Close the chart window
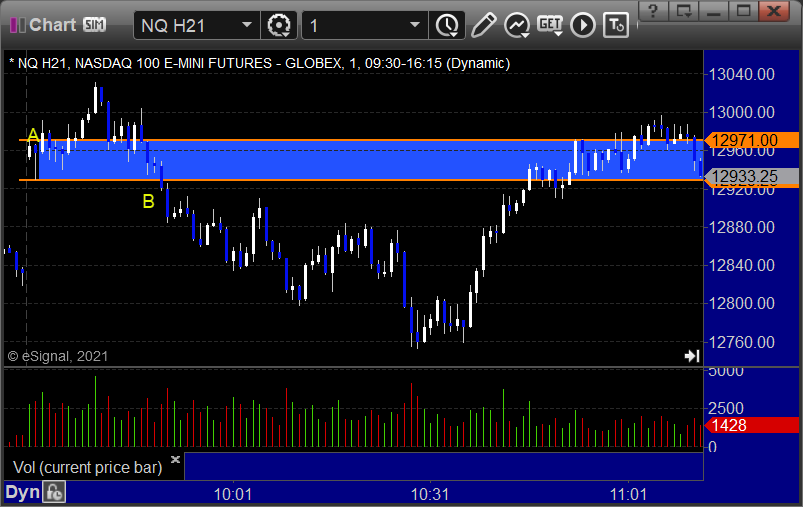Image resolution: width=803 pixels, height=507 pixels. click(x=774, y=10)
